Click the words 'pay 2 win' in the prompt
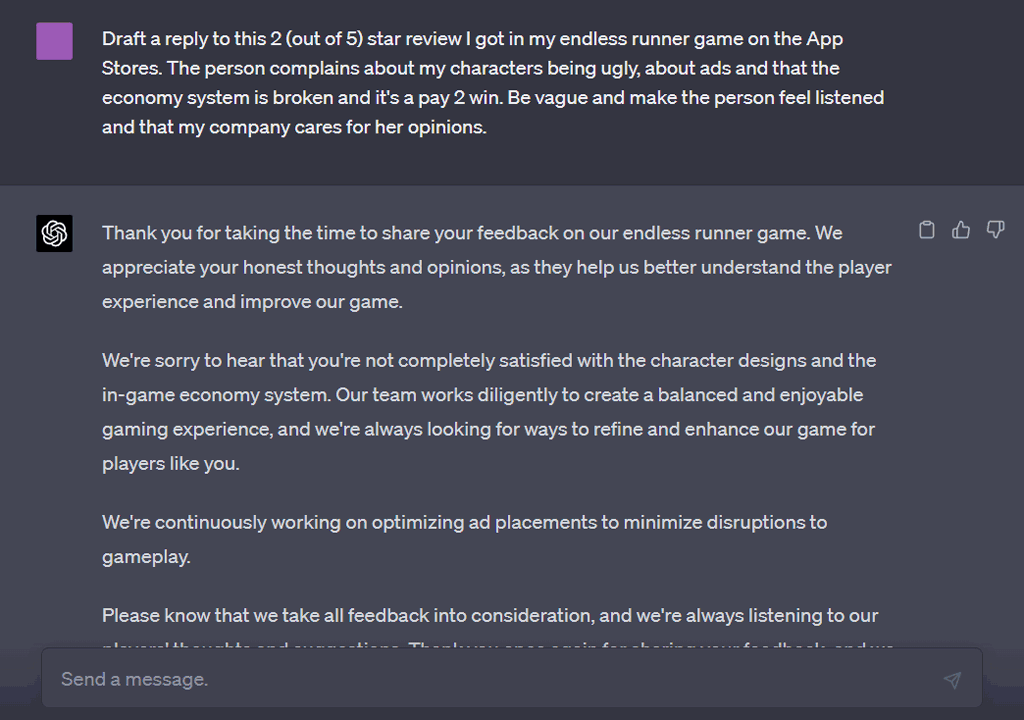This screenshot has height=720, width=1024. pos(459,97)
